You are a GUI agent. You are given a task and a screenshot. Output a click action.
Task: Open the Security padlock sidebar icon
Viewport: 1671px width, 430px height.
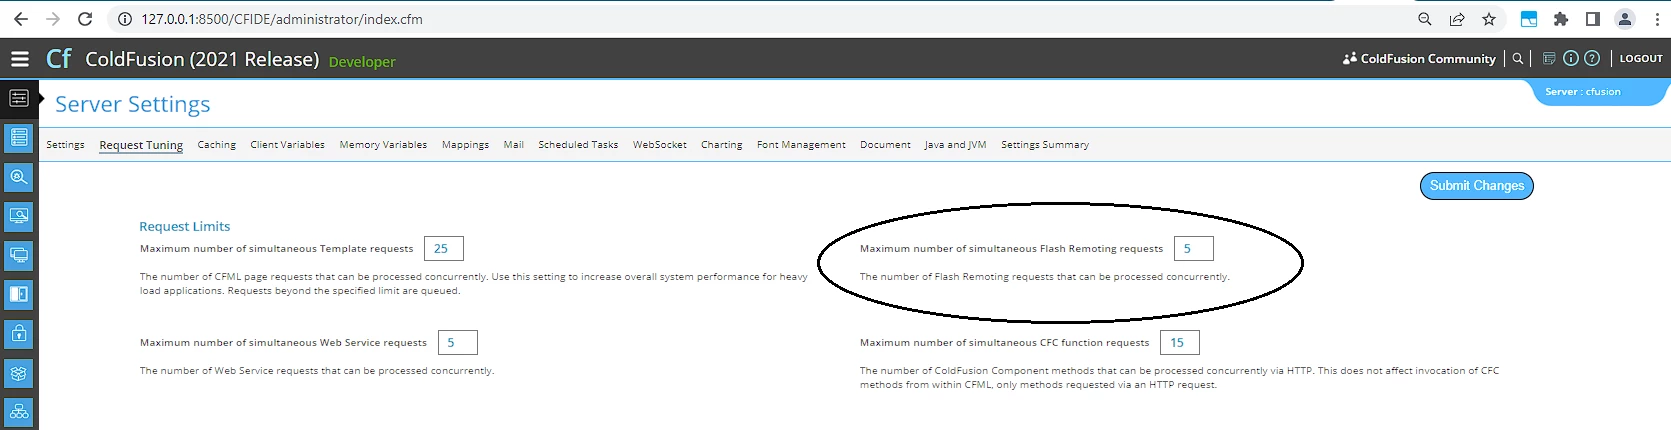click(x=19, y=334)
